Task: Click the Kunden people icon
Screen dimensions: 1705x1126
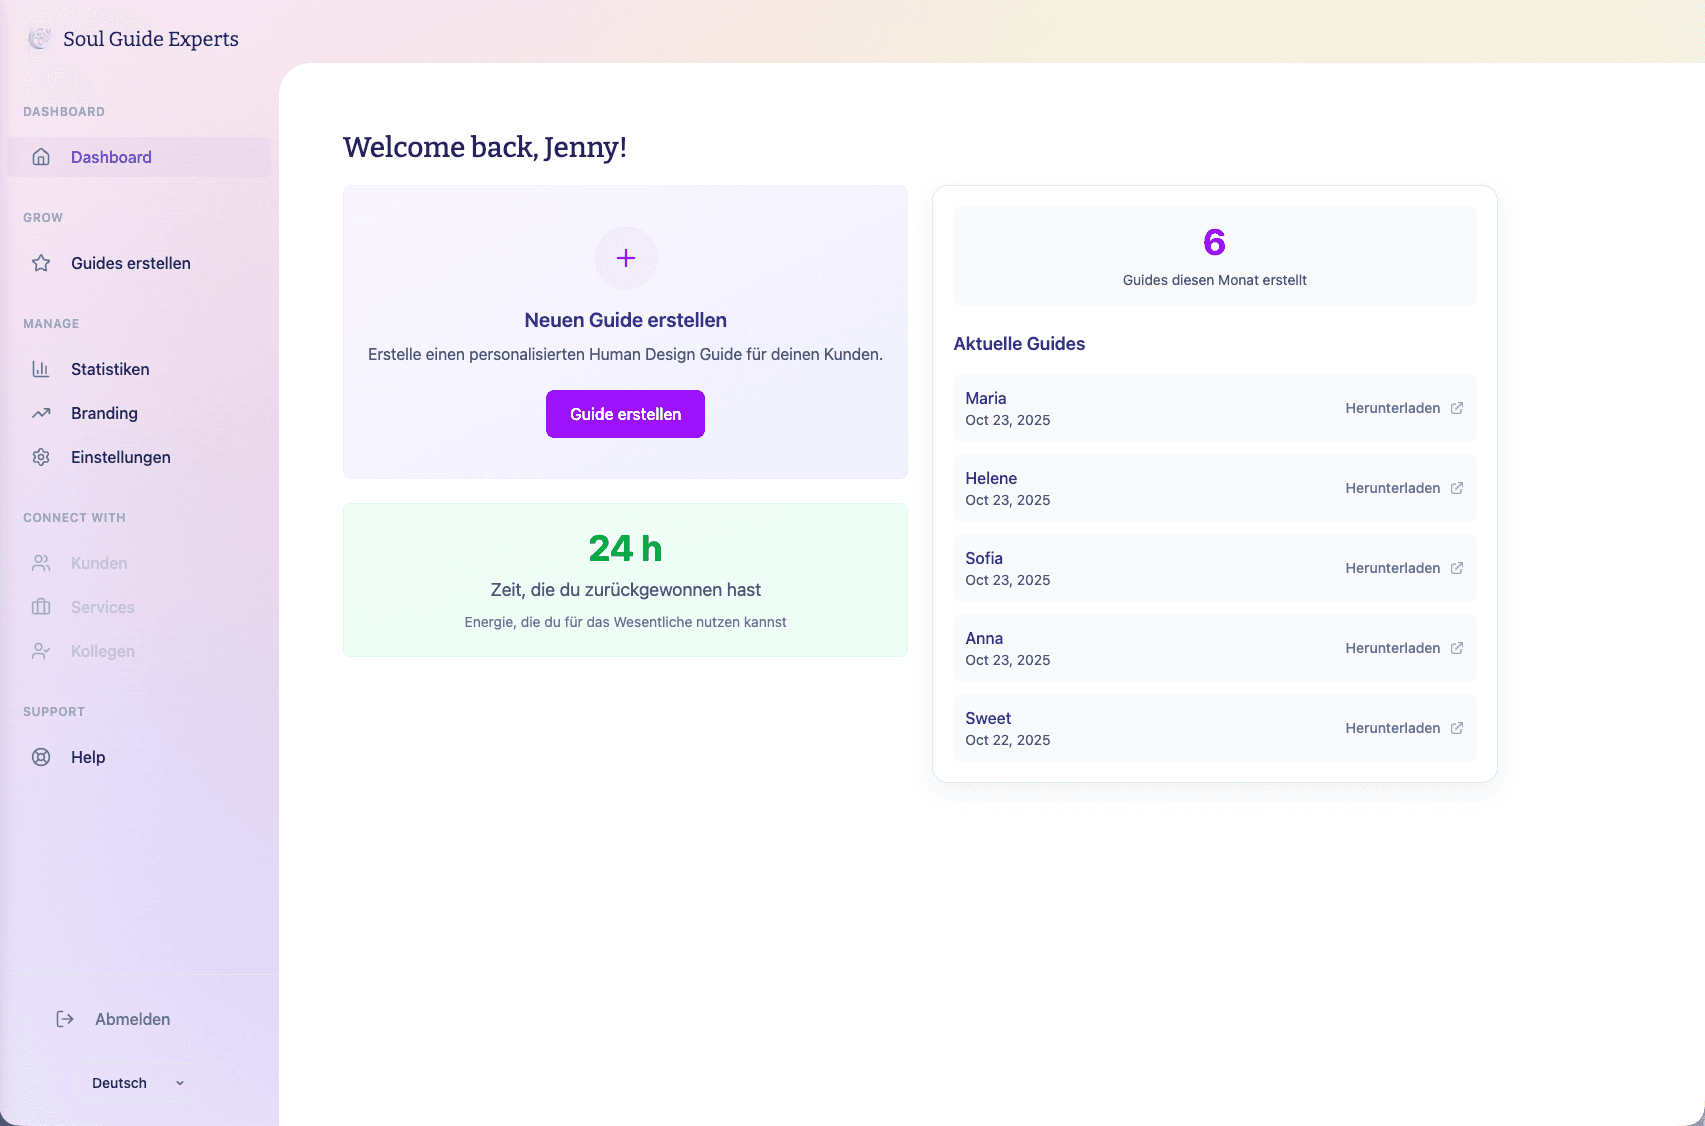Action: (41, 563)
